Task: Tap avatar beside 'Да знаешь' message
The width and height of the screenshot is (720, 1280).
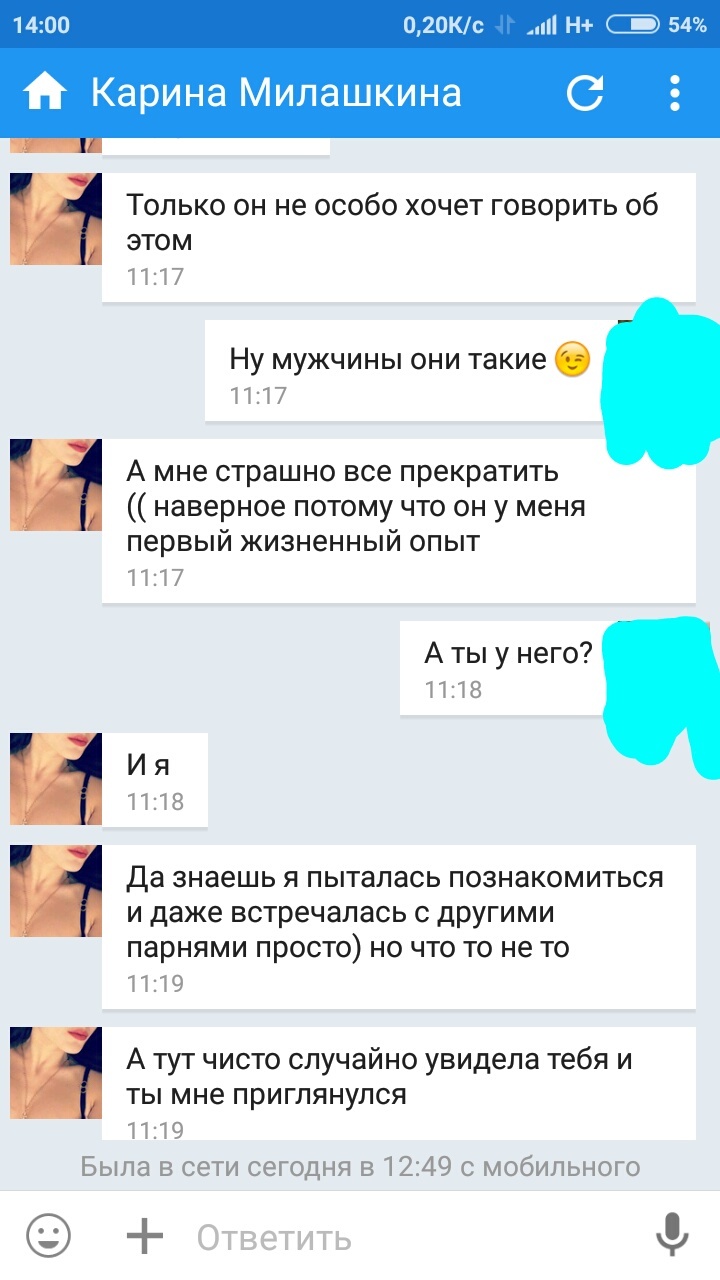Action: (x=56, y=891)
